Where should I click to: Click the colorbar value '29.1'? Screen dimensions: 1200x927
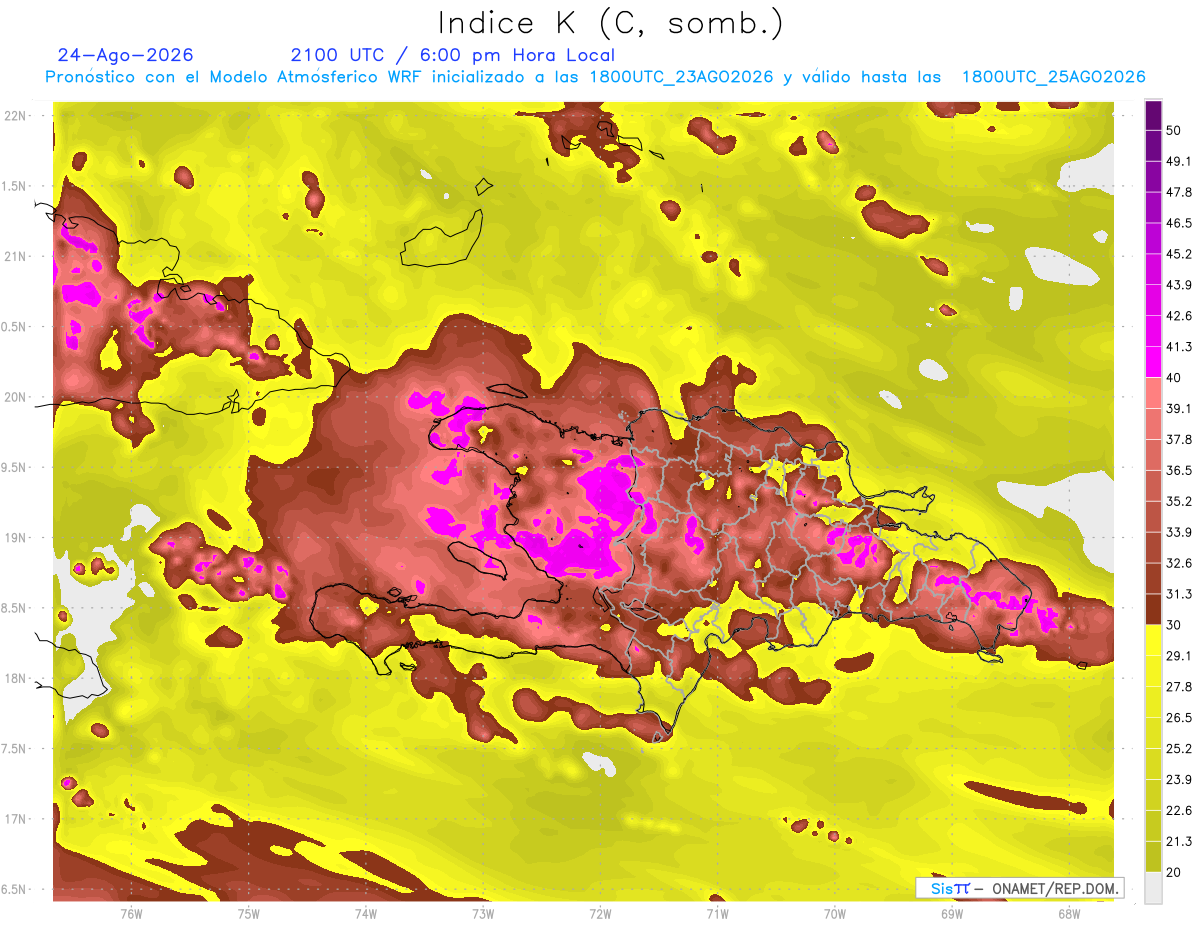click(1178, 655)
